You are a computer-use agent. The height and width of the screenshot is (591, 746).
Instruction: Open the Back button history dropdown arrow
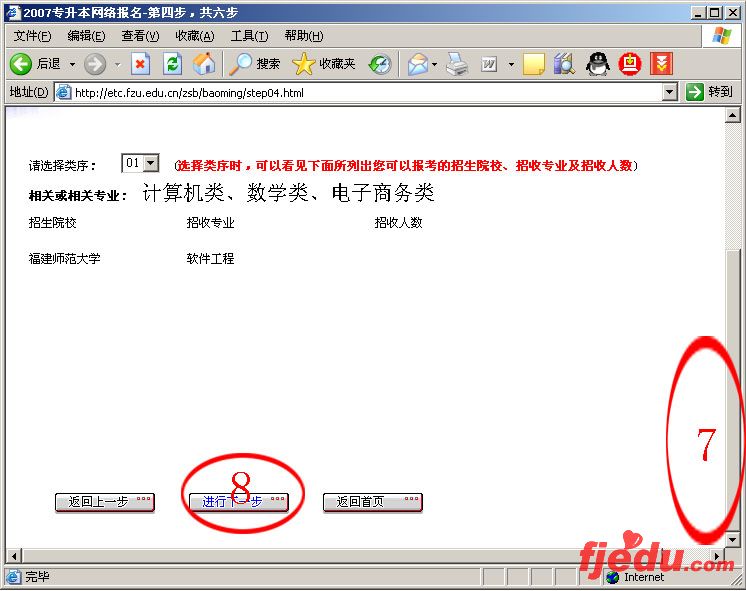tap(72, 64)
